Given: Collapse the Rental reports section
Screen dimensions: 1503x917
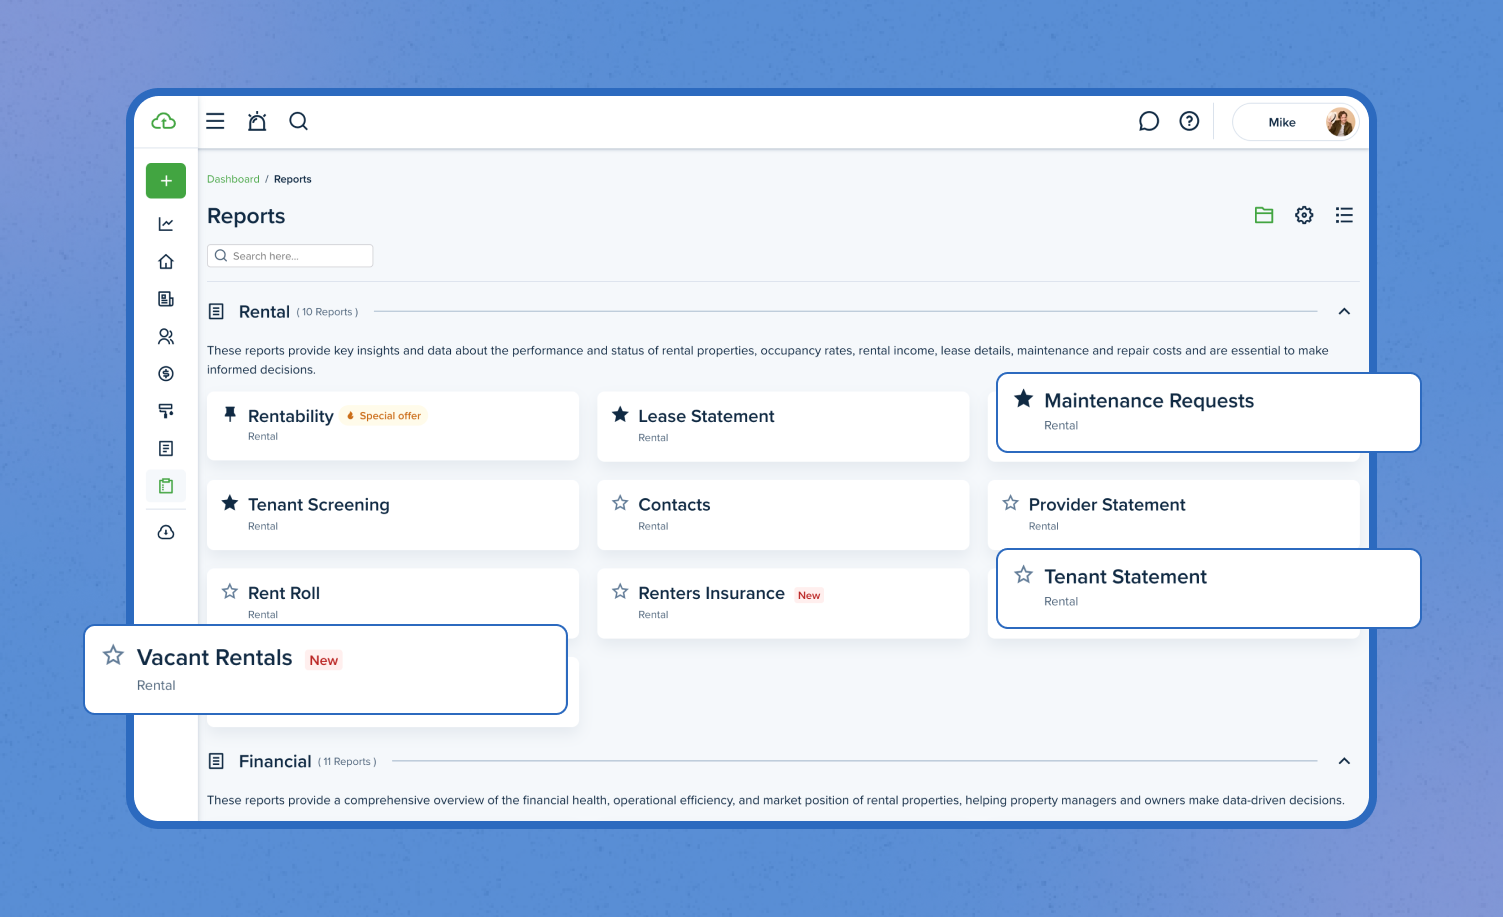Looking at the screenshot, I should tap(1344, 311).
